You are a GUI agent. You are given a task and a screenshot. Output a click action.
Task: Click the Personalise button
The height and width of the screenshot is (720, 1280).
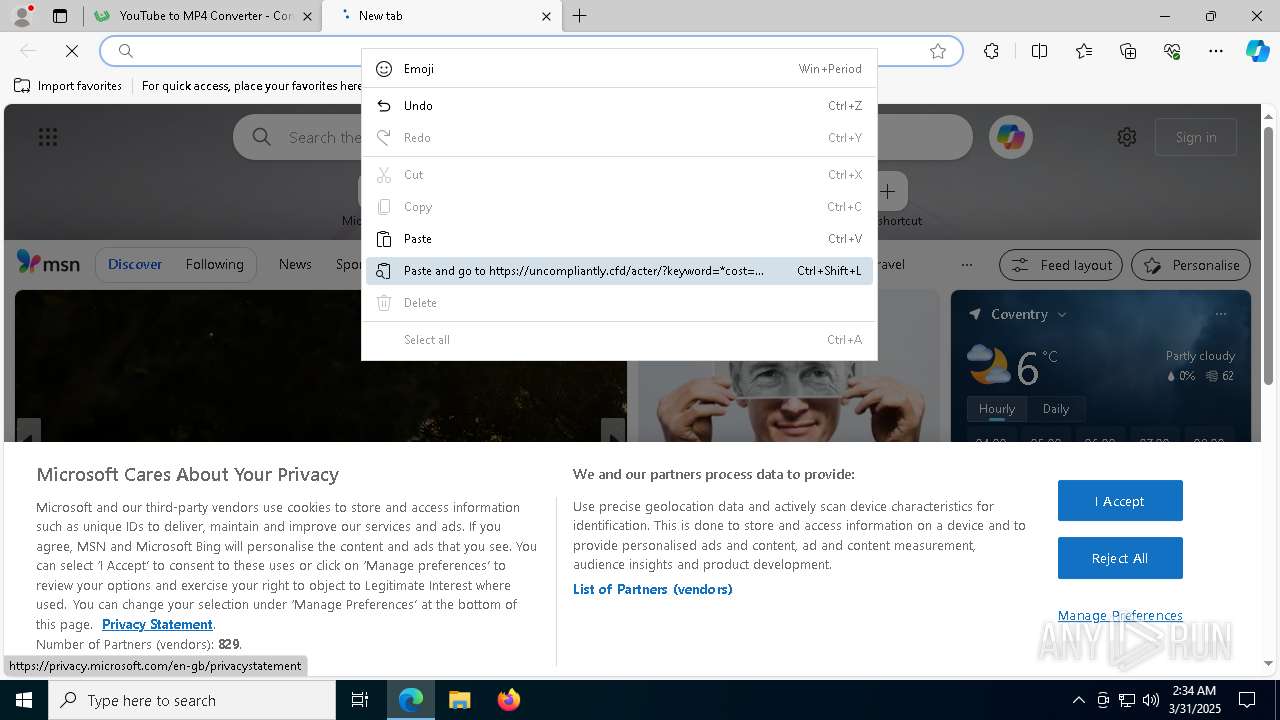coord(1191,265)
